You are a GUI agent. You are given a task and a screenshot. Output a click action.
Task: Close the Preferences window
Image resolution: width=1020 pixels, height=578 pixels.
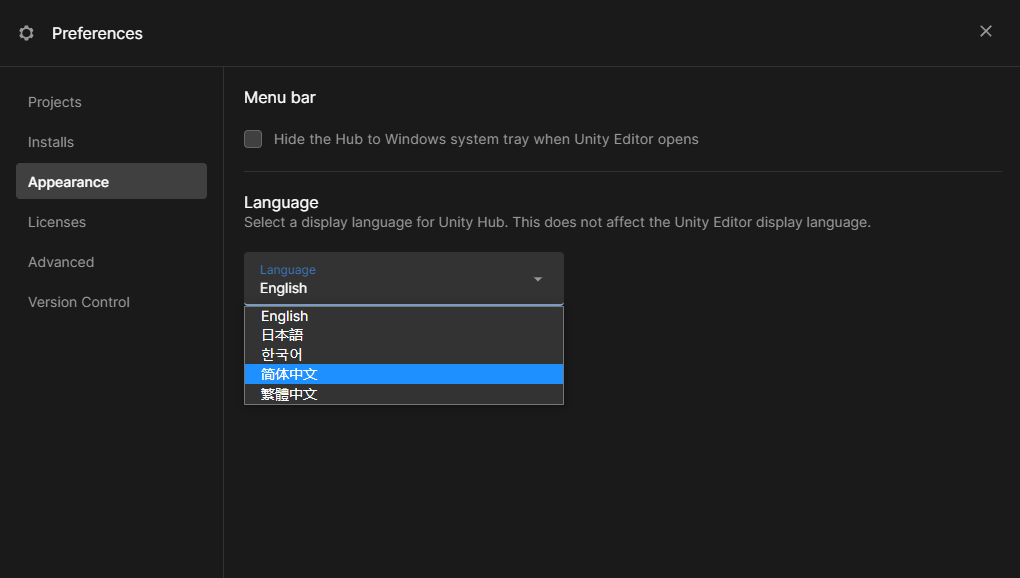point(986,31)
